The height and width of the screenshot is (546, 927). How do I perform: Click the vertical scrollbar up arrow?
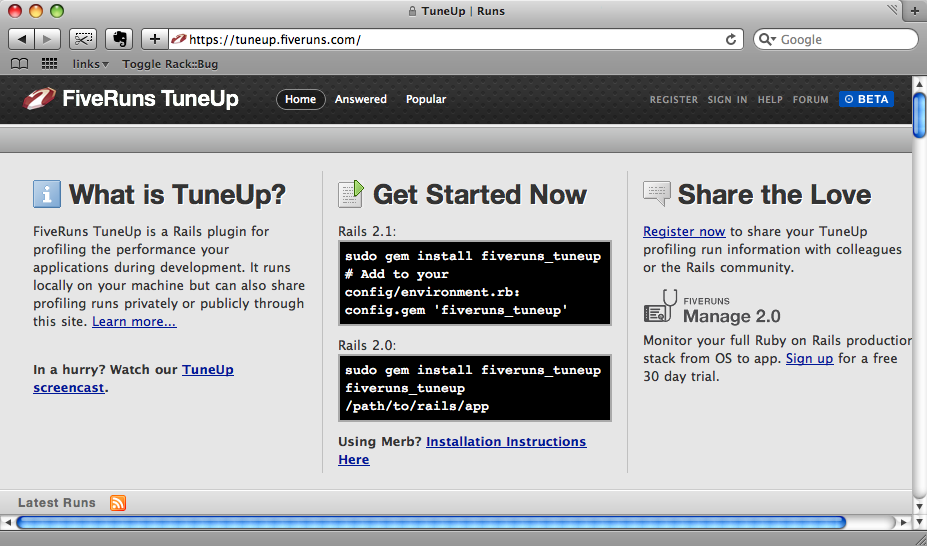click(919, 82)
